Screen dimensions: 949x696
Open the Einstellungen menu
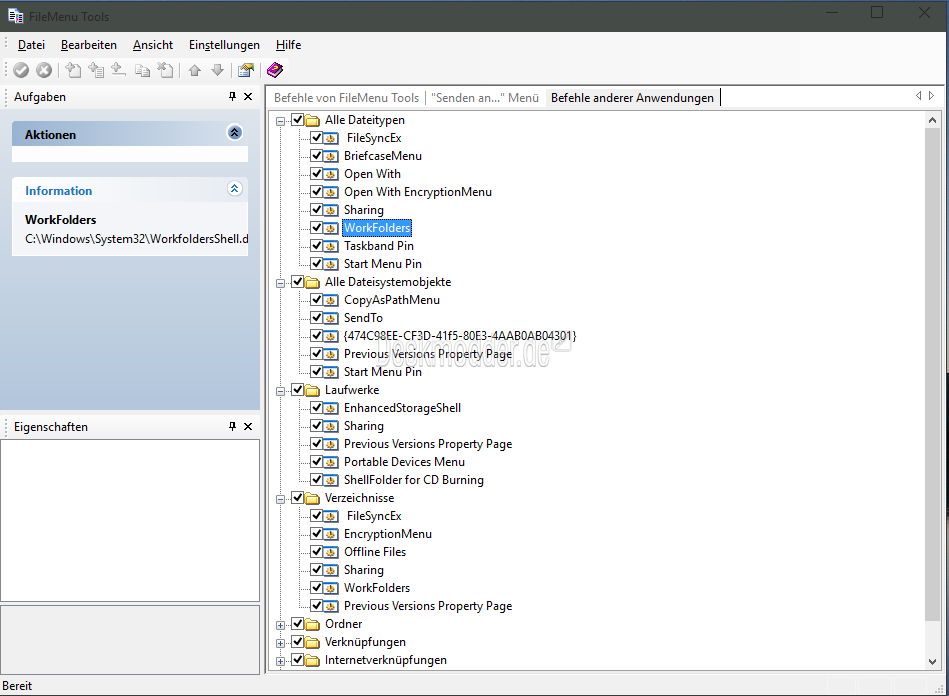click(224, 45)
